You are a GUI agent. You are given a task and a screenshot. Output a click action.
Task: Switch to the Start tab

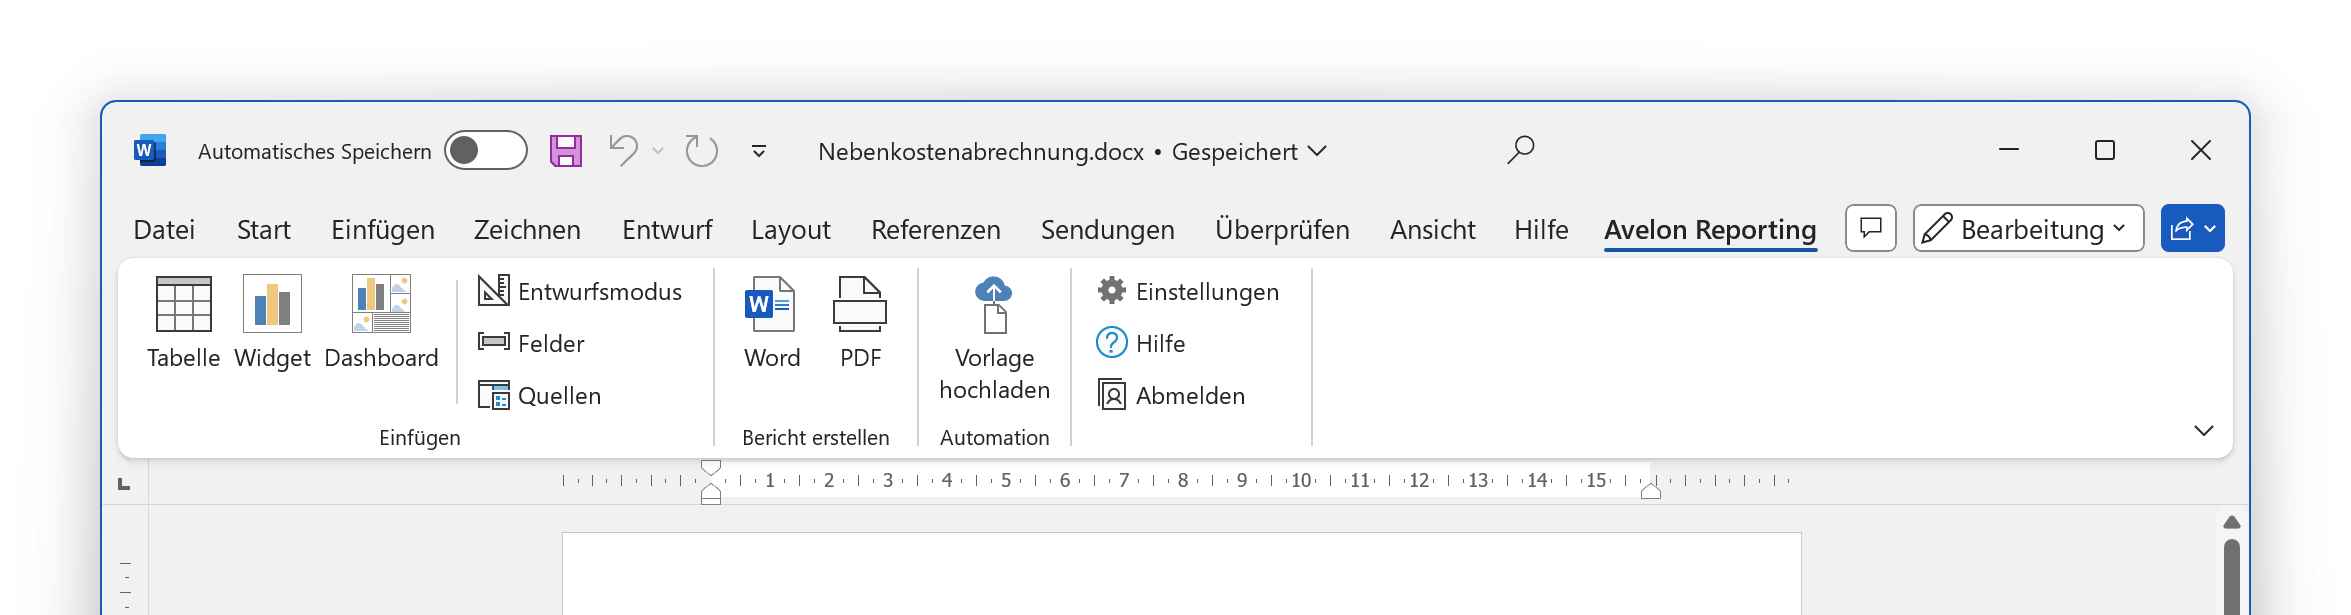[263, 230]
